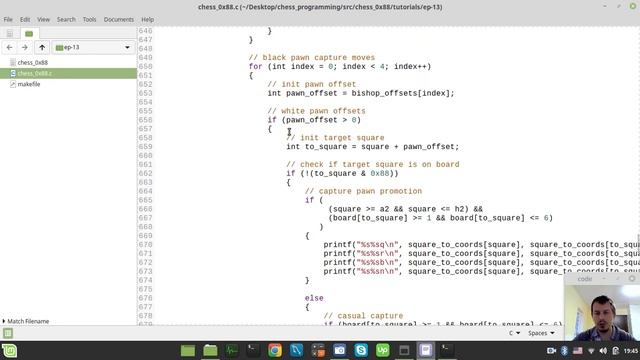Switch to the documents list side-panel tab
This screenshot has width=640, height=360.
click(10, 33)
